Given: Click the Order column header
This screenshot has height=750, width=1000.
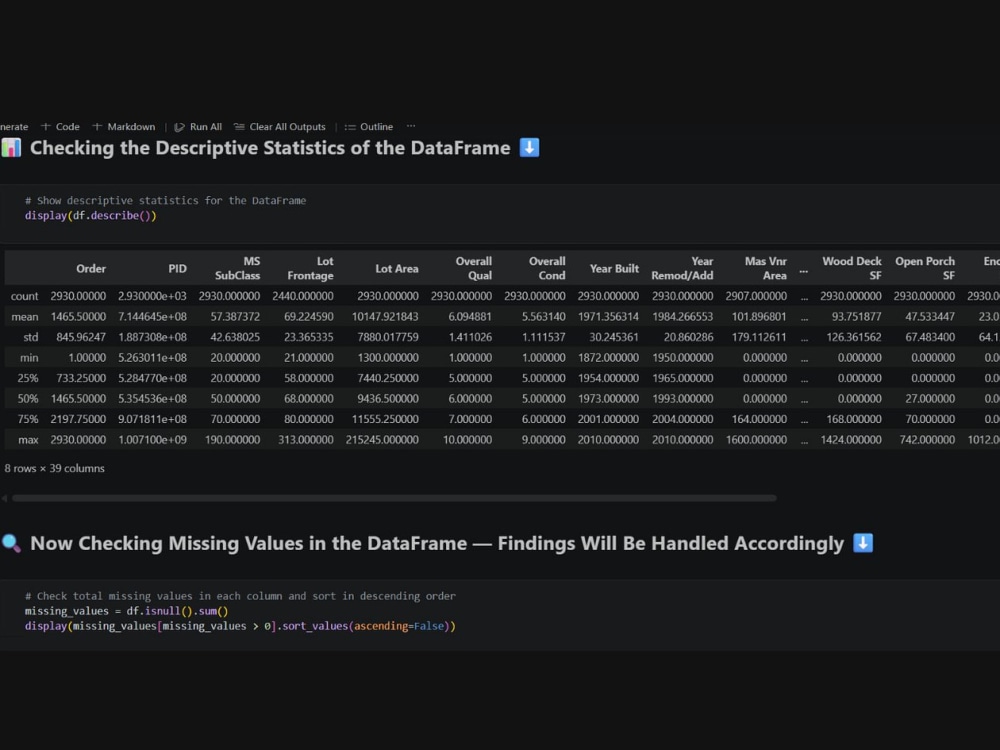Looking at the screenshot, I should point(91,268).
